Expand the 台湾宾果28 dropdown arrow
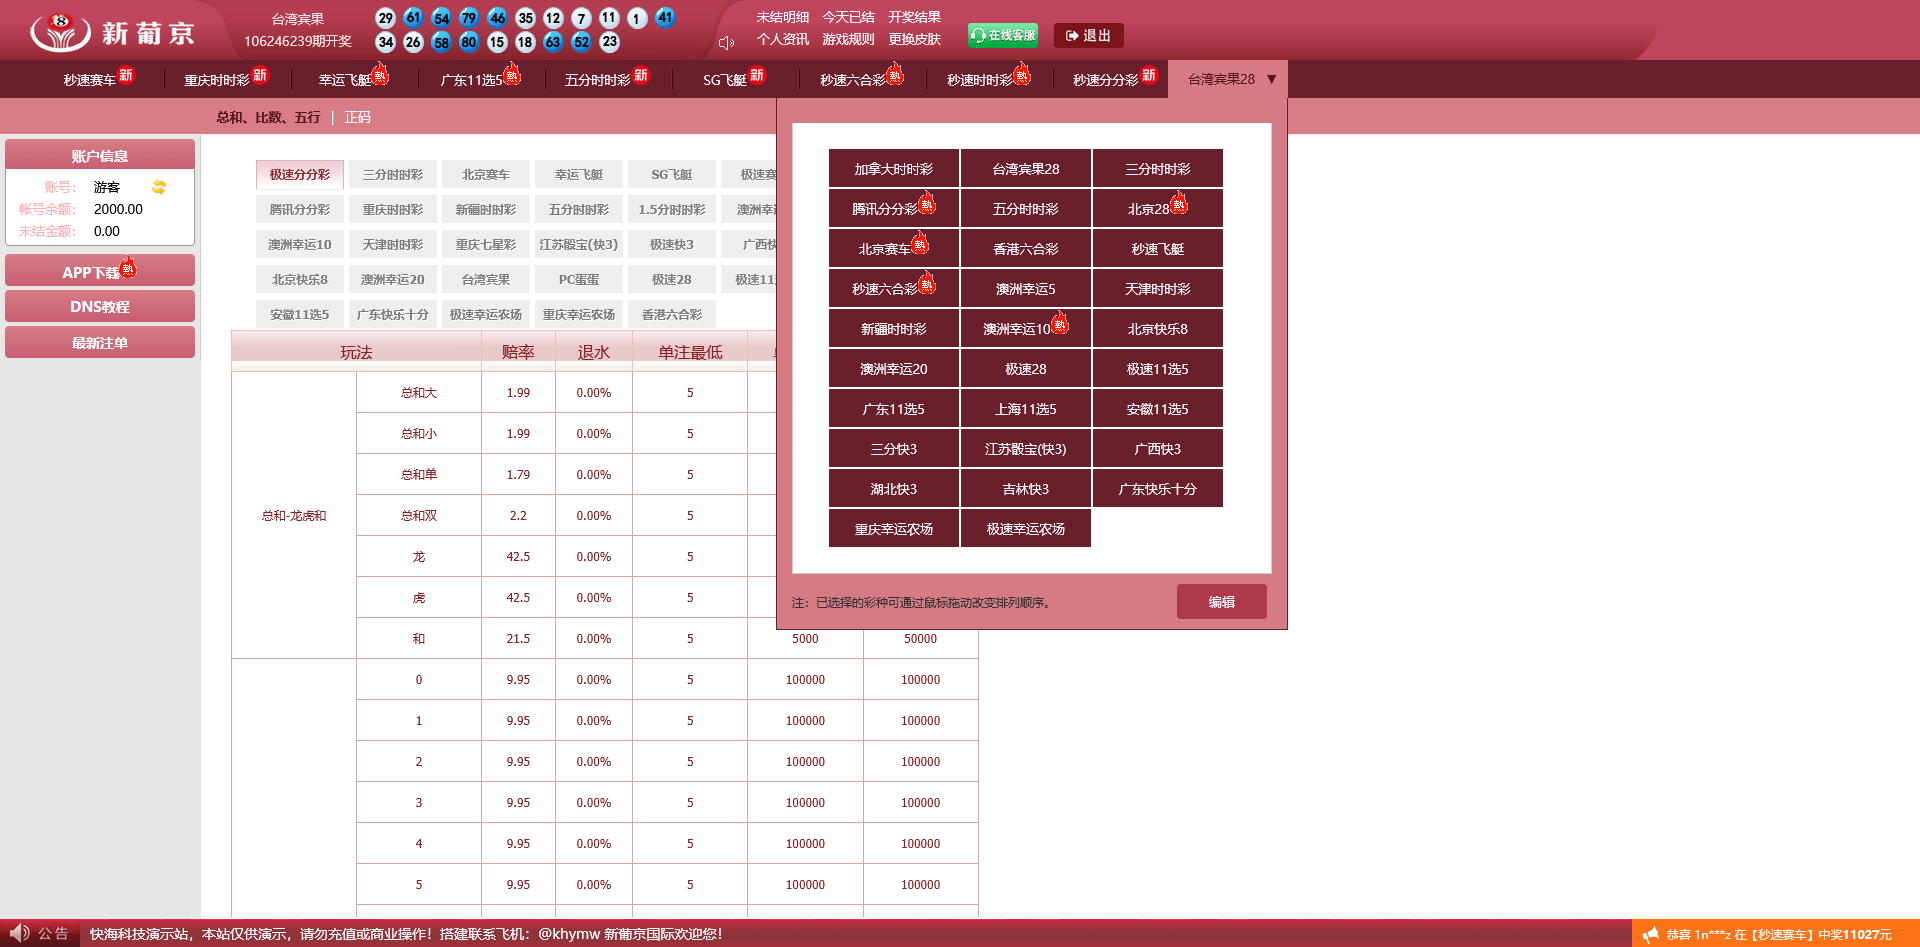 pyautogui.click(x=1271, y=79)
